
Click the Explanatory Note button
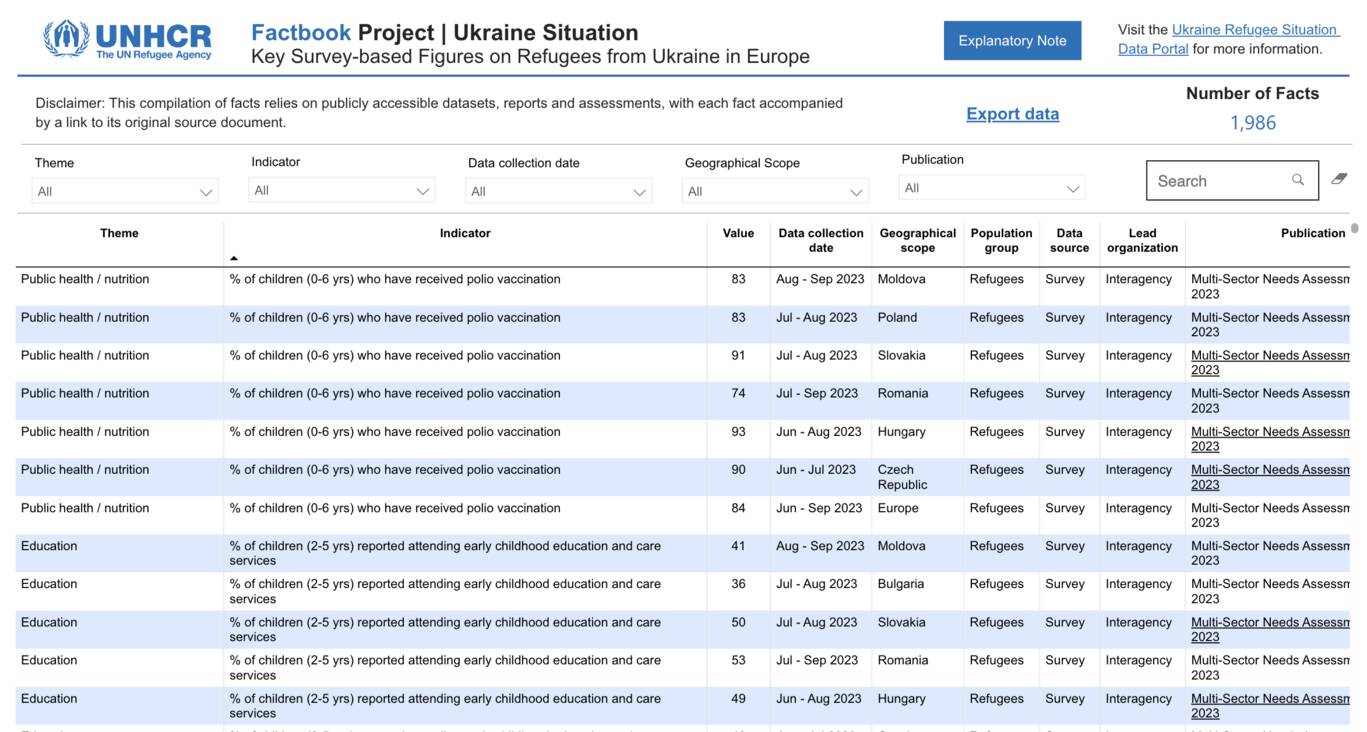click(x=1012, y=41)
